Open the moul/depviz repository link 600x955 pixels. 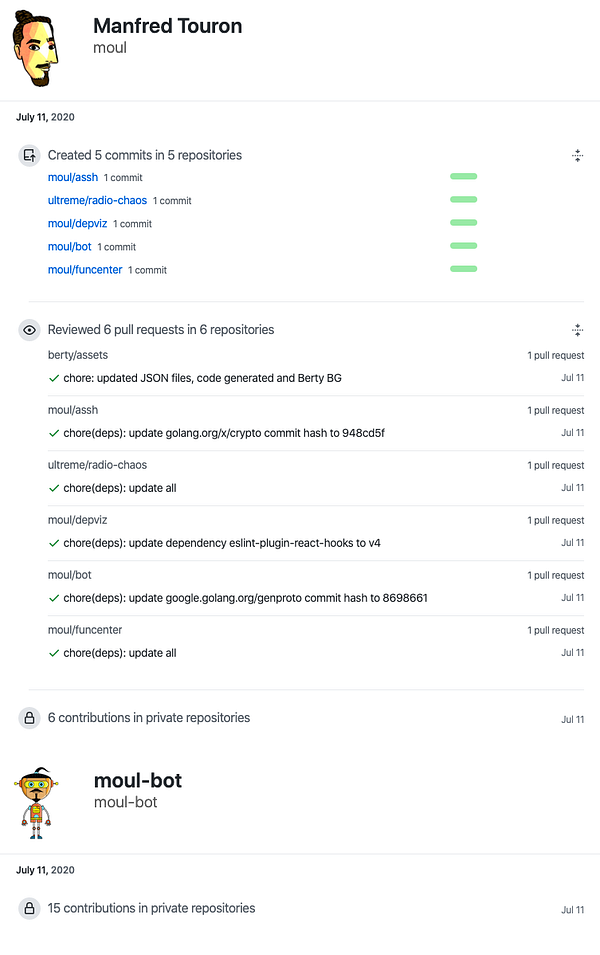tap(77, 223)
